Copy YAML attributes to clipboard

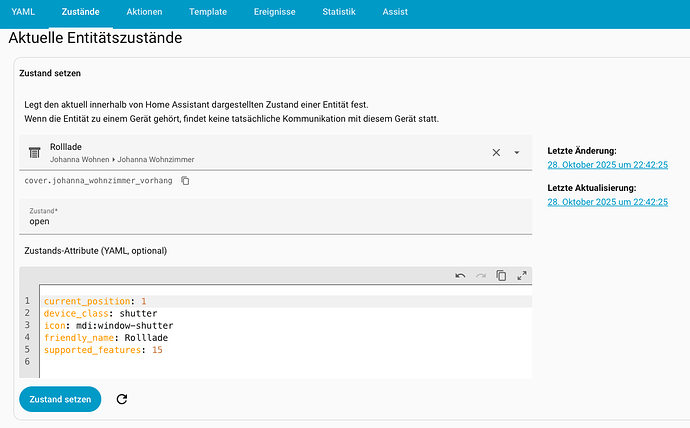pos(501,276)
